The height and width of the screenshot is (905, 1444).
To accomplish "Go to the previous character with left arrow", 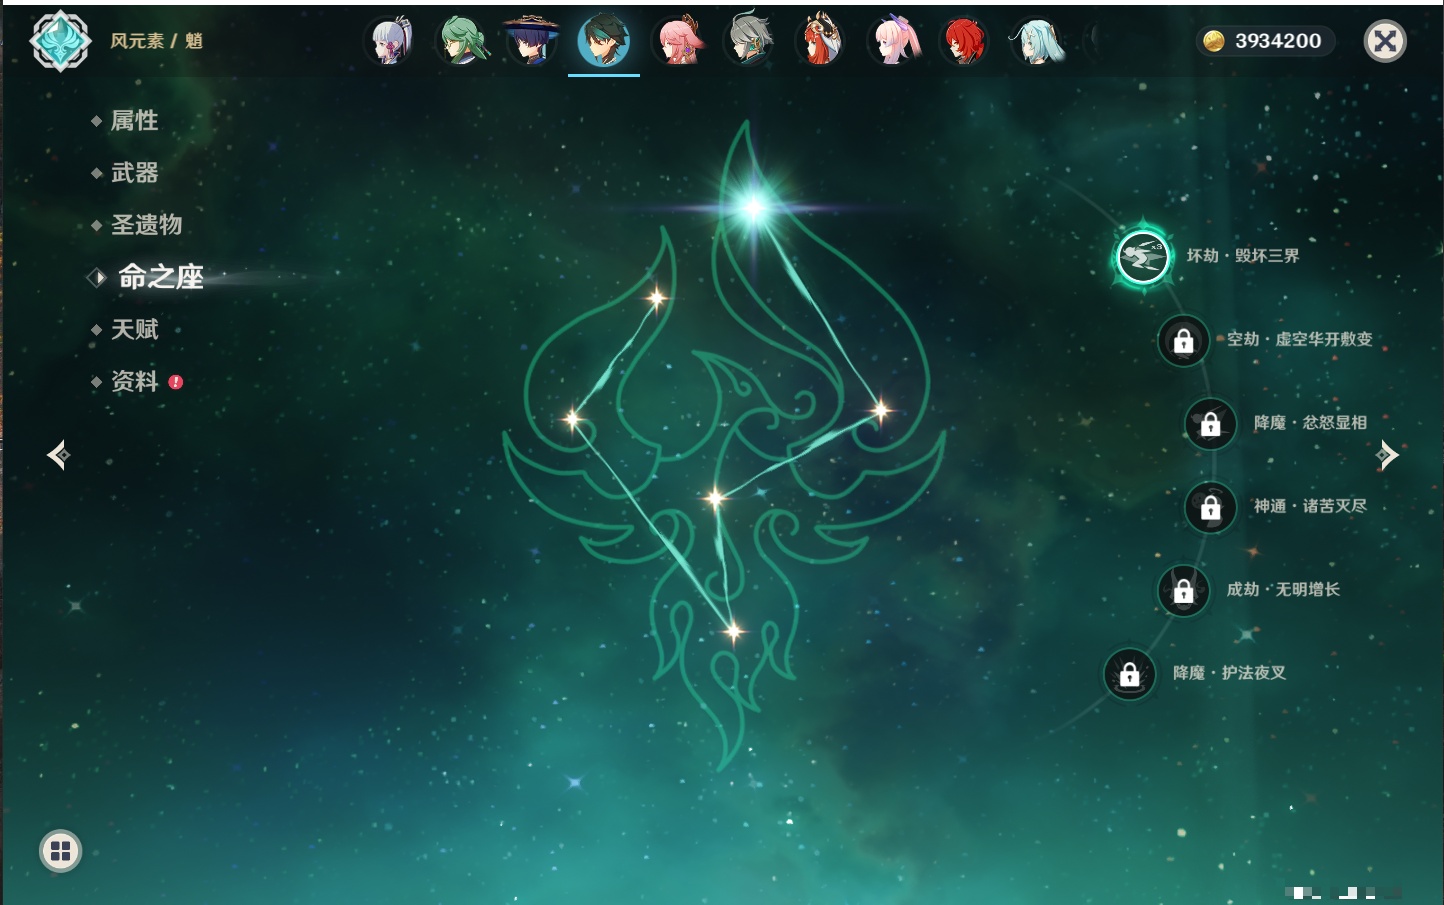I will (58, 455).
